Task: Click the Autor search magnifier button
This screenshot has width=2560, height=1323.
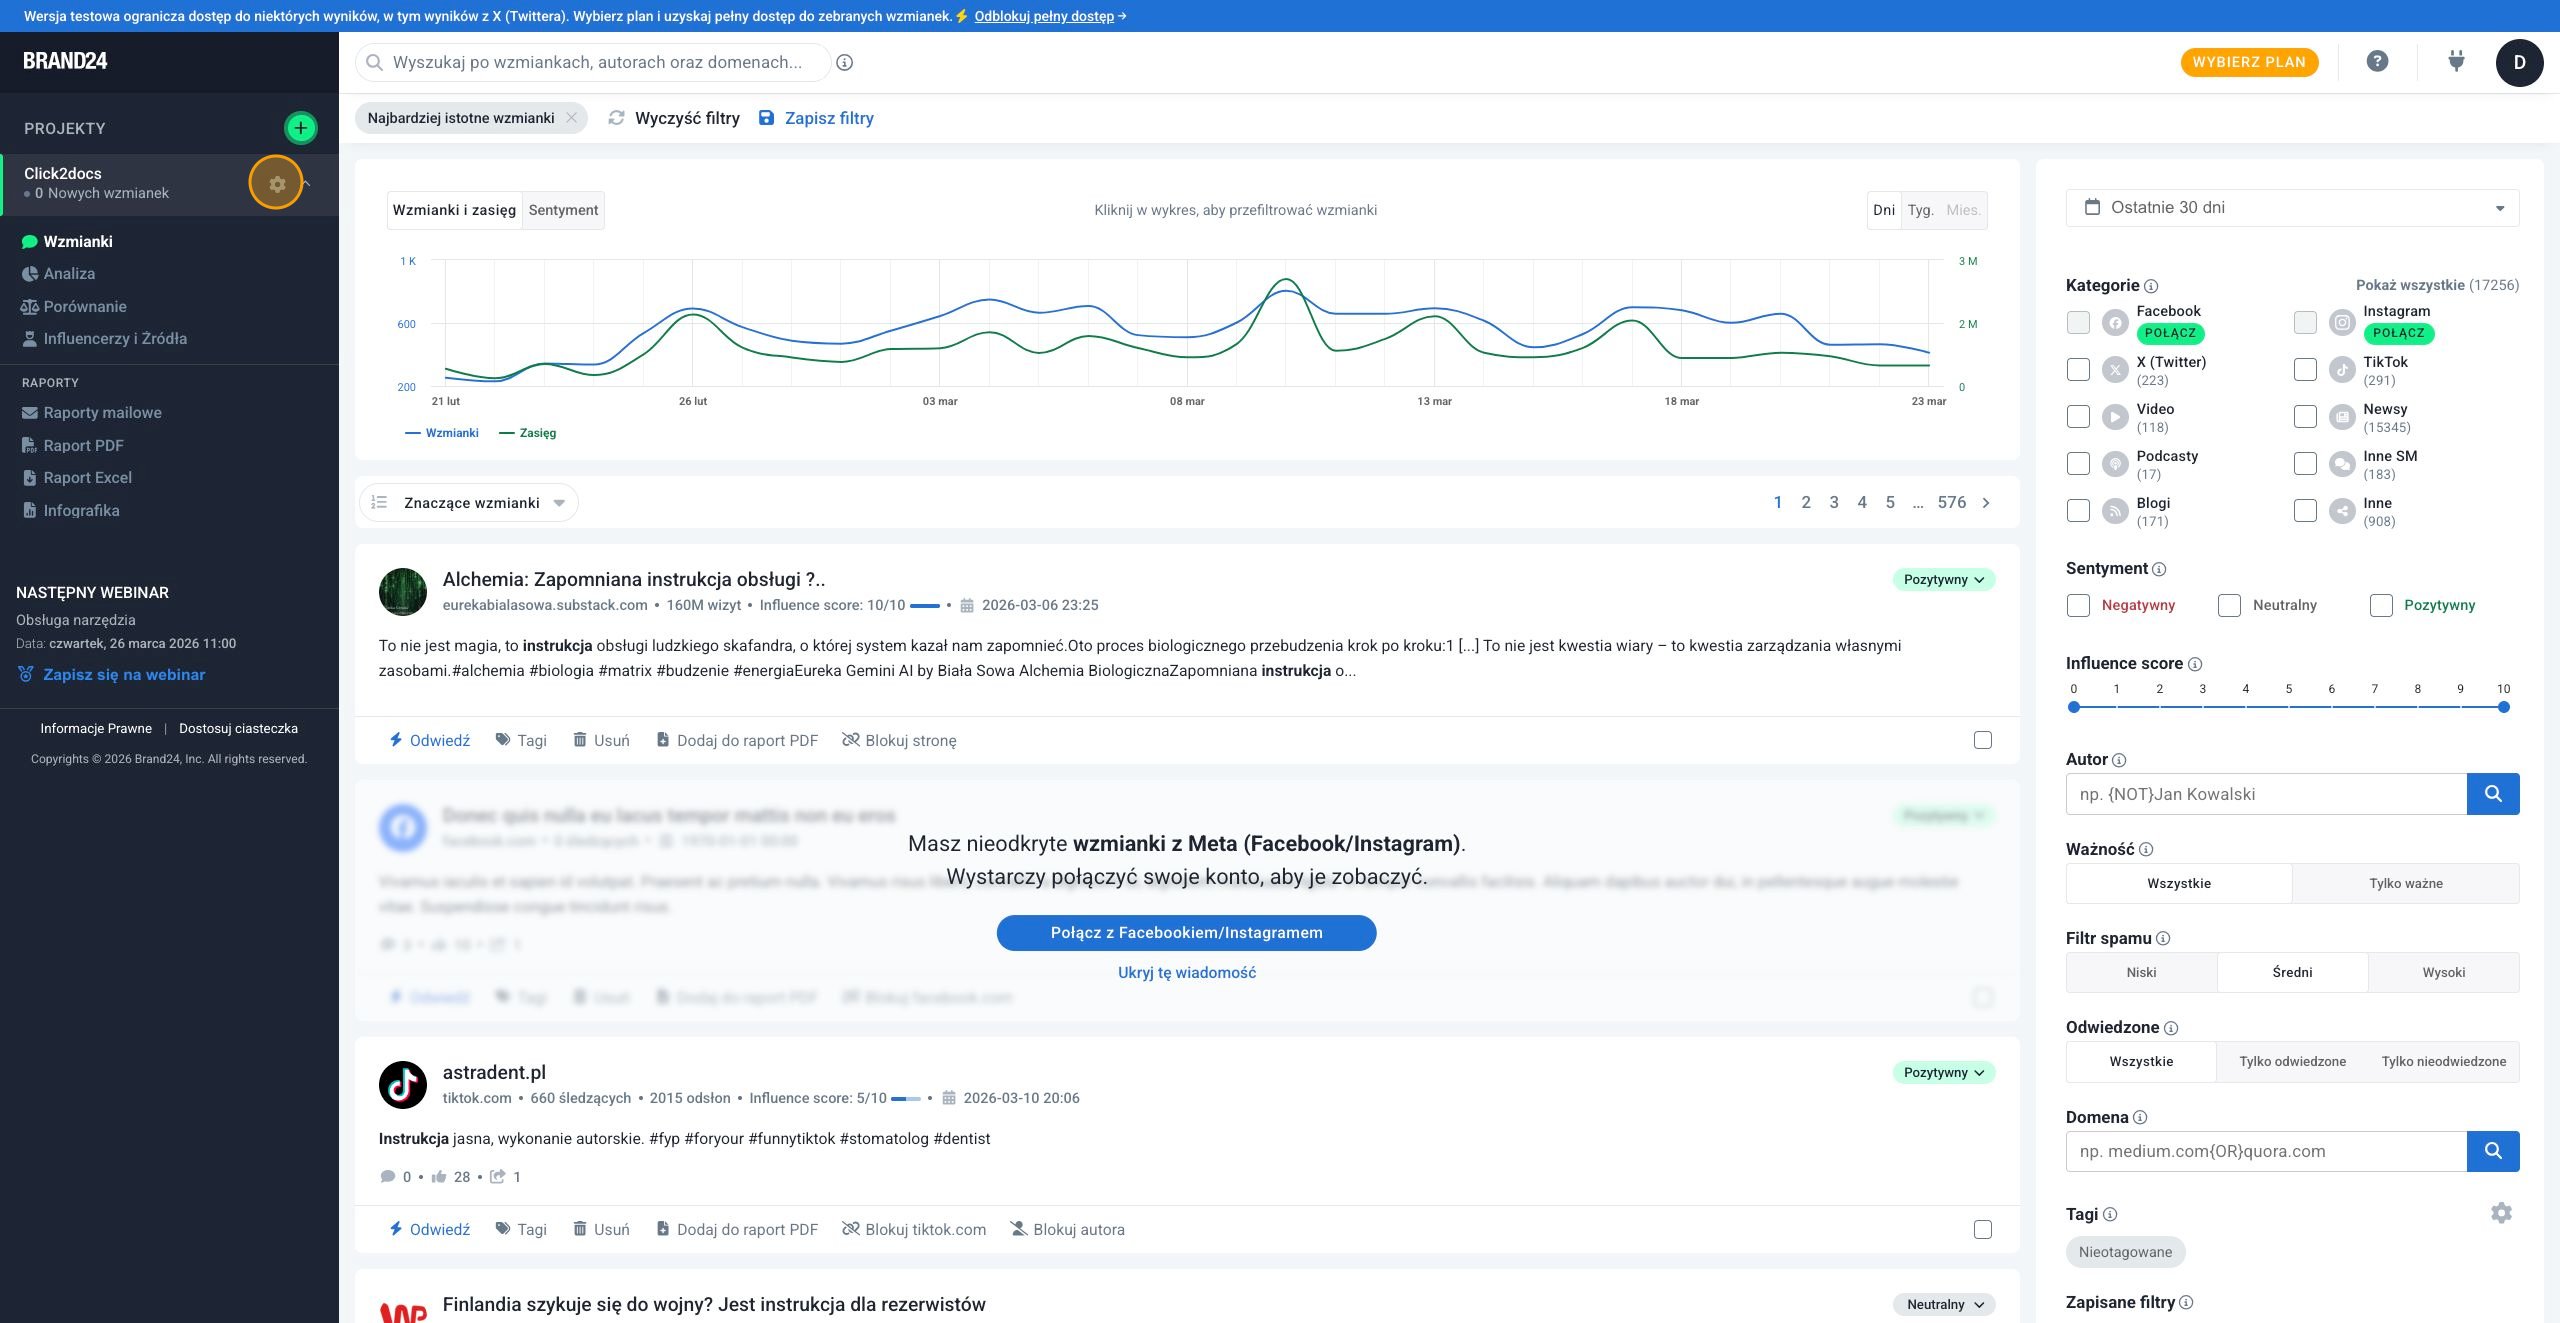Action: click(2493, 794)
